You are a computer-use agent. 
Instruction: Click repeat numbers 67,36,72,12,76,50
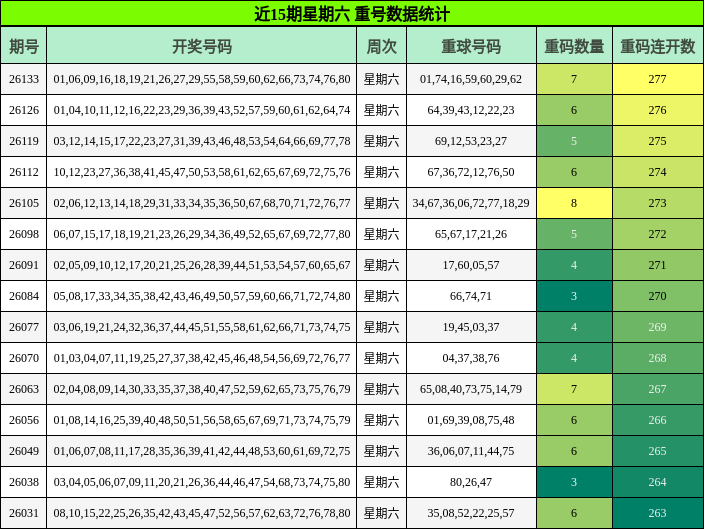[471, 172]
